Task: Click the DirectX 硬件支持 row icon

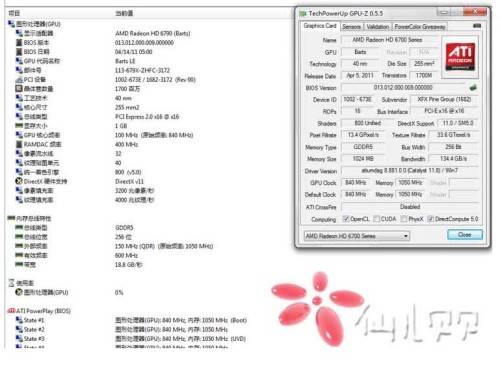Action: (x=19, y=181)
